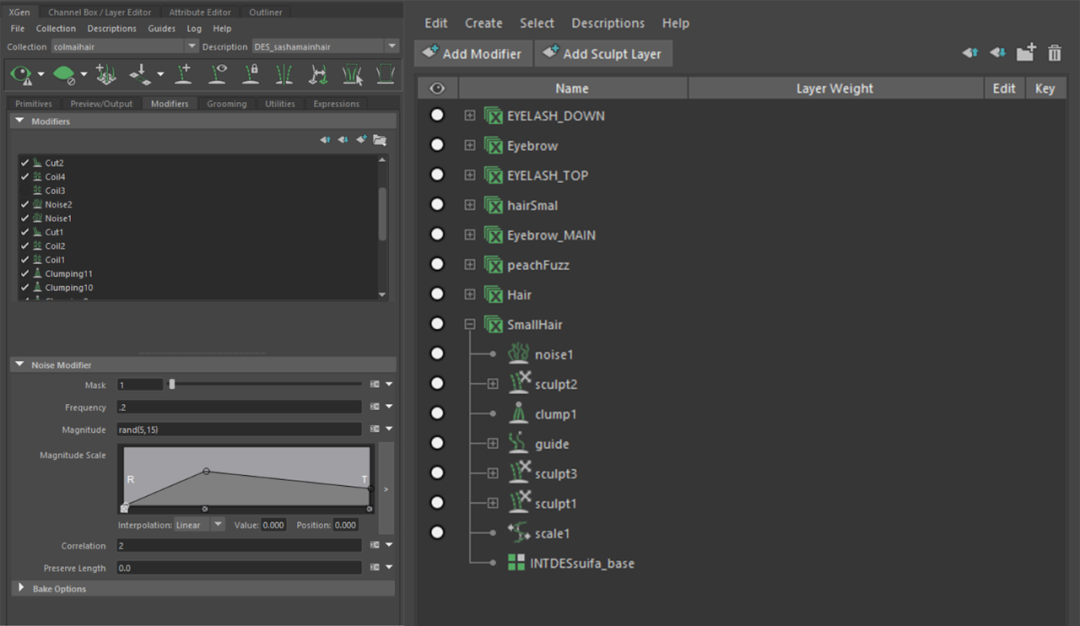Screen dimensions: 1080x626
Task: Click the guide flip arrows icon
Action: click(x=318, y=74)
